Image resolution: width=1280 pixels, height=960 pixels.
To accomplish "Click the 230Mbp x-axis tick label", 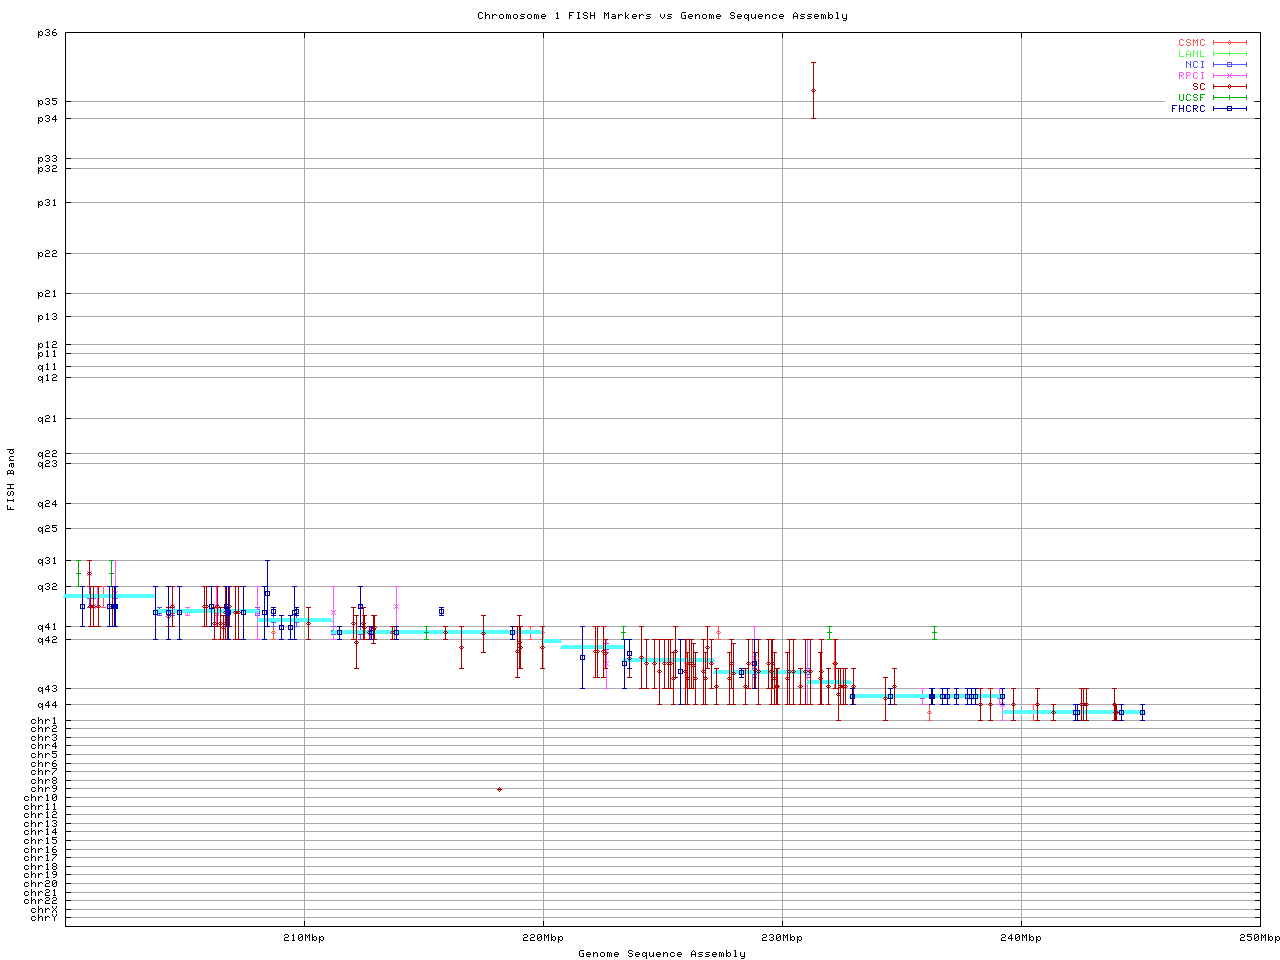I will click(782, 938).
